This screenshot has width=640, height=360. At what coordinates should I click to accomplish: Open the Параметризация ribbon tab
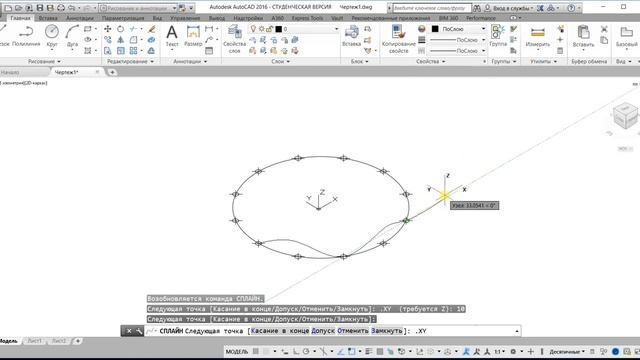point(123,18)
